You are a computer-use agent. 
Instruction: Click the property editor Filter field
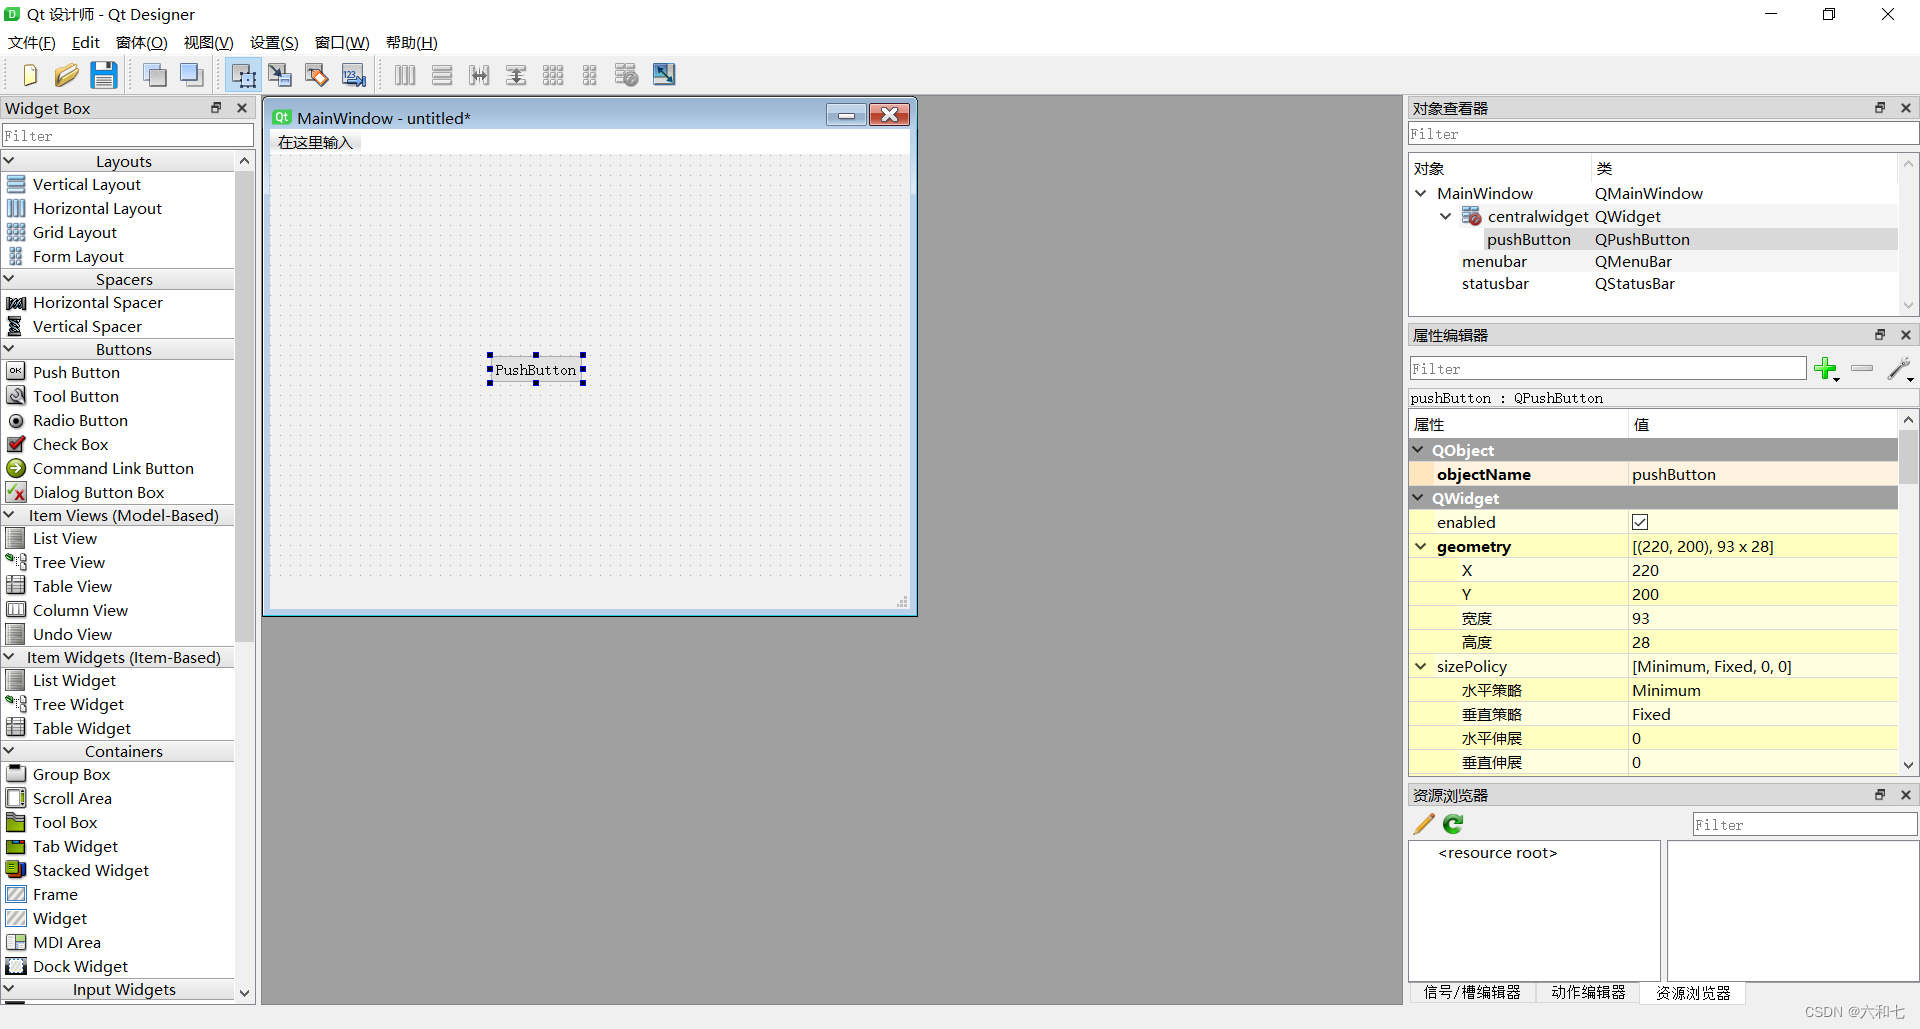tap(1608, 369)
